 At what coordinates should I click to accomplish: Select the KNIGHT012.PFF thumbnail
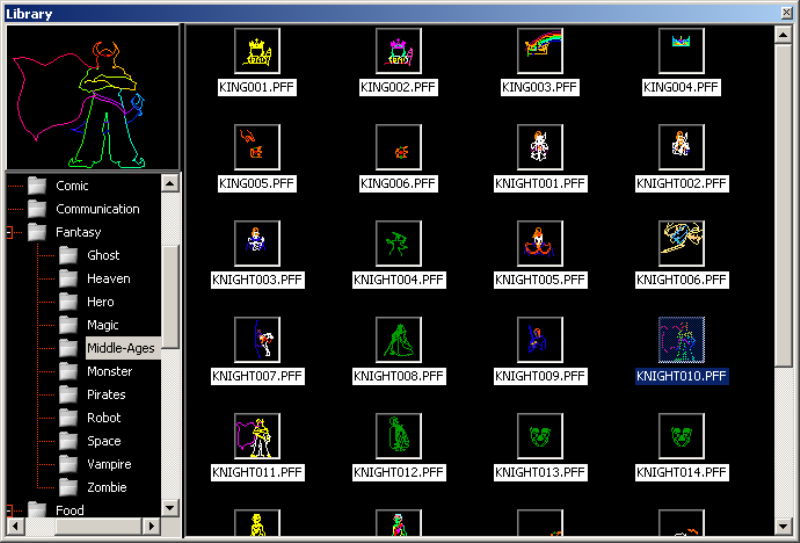[398, 436]
